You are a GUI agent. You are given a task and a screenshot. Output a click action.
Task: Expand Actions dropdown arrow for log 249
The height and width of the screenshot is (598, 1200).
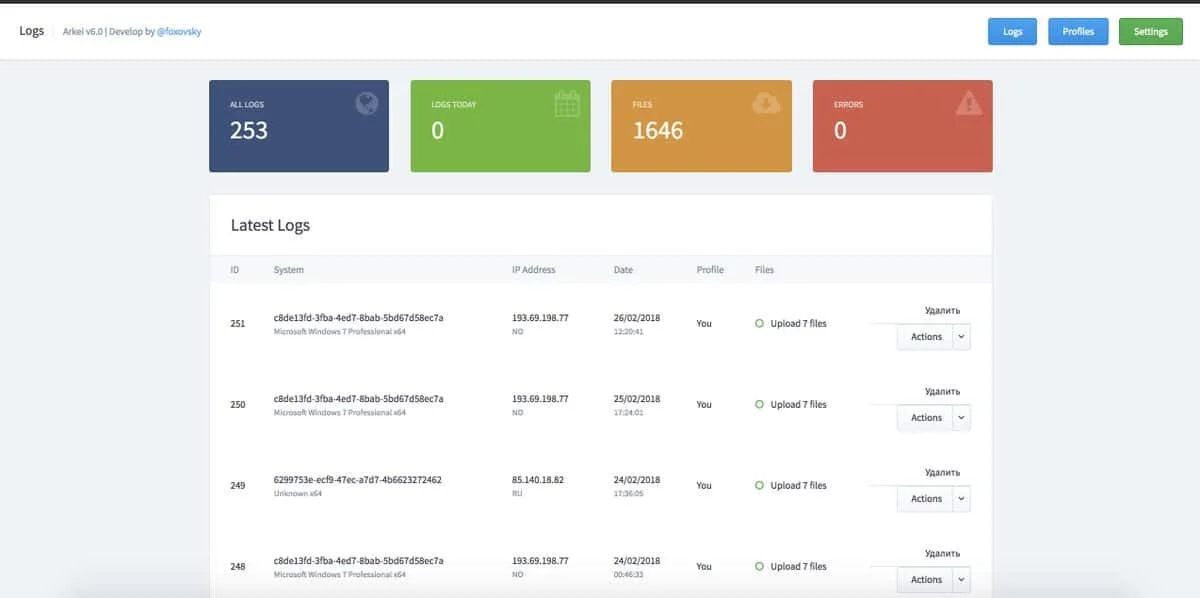962,499
